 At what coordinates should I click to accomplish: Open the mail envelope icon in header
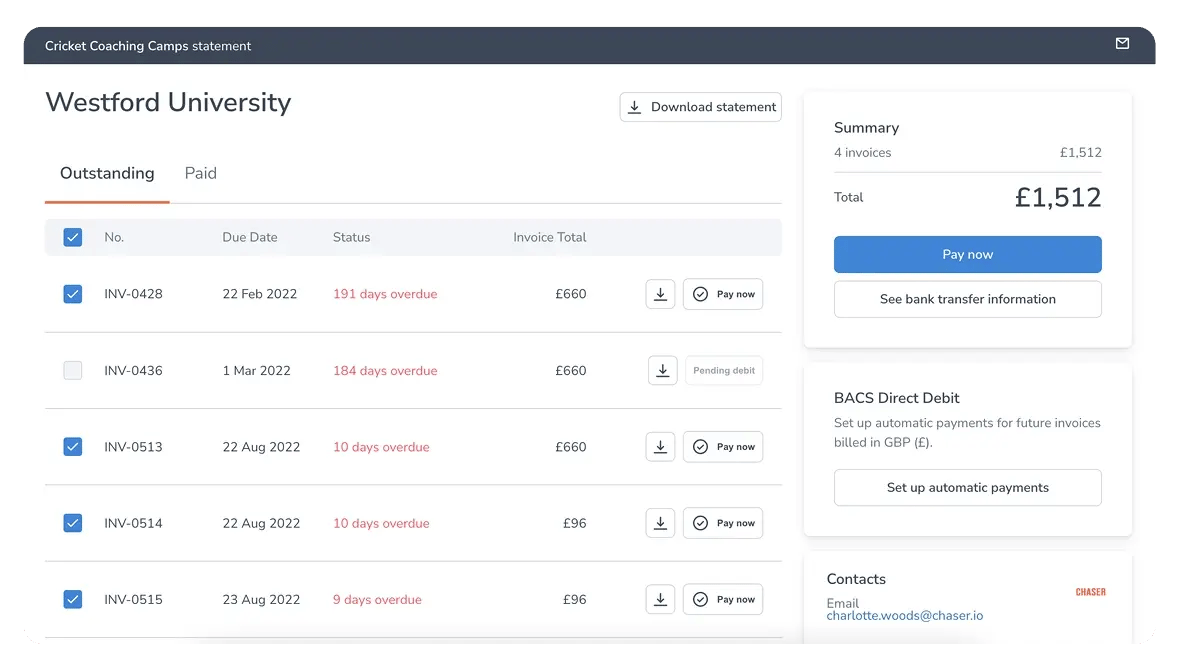[1122, 44]
